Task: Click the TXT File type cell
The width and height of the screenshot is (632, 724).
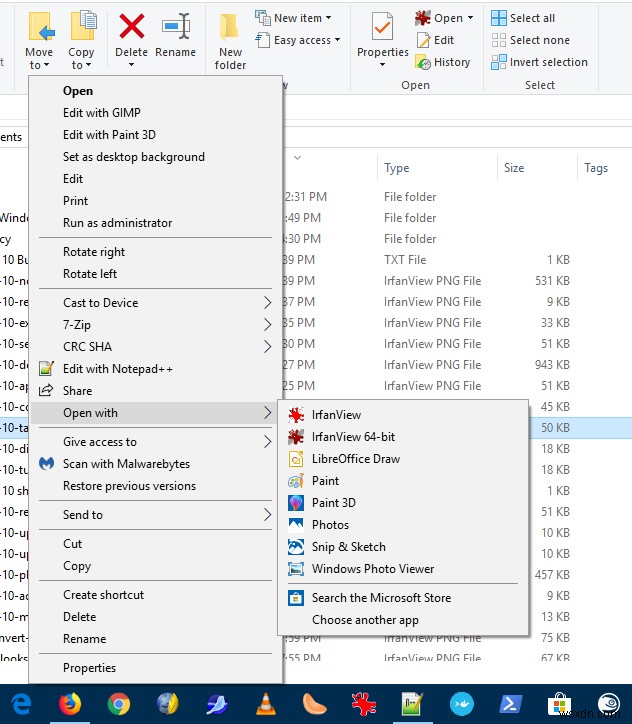Action: pyautogui.click(x=405, y=260)
